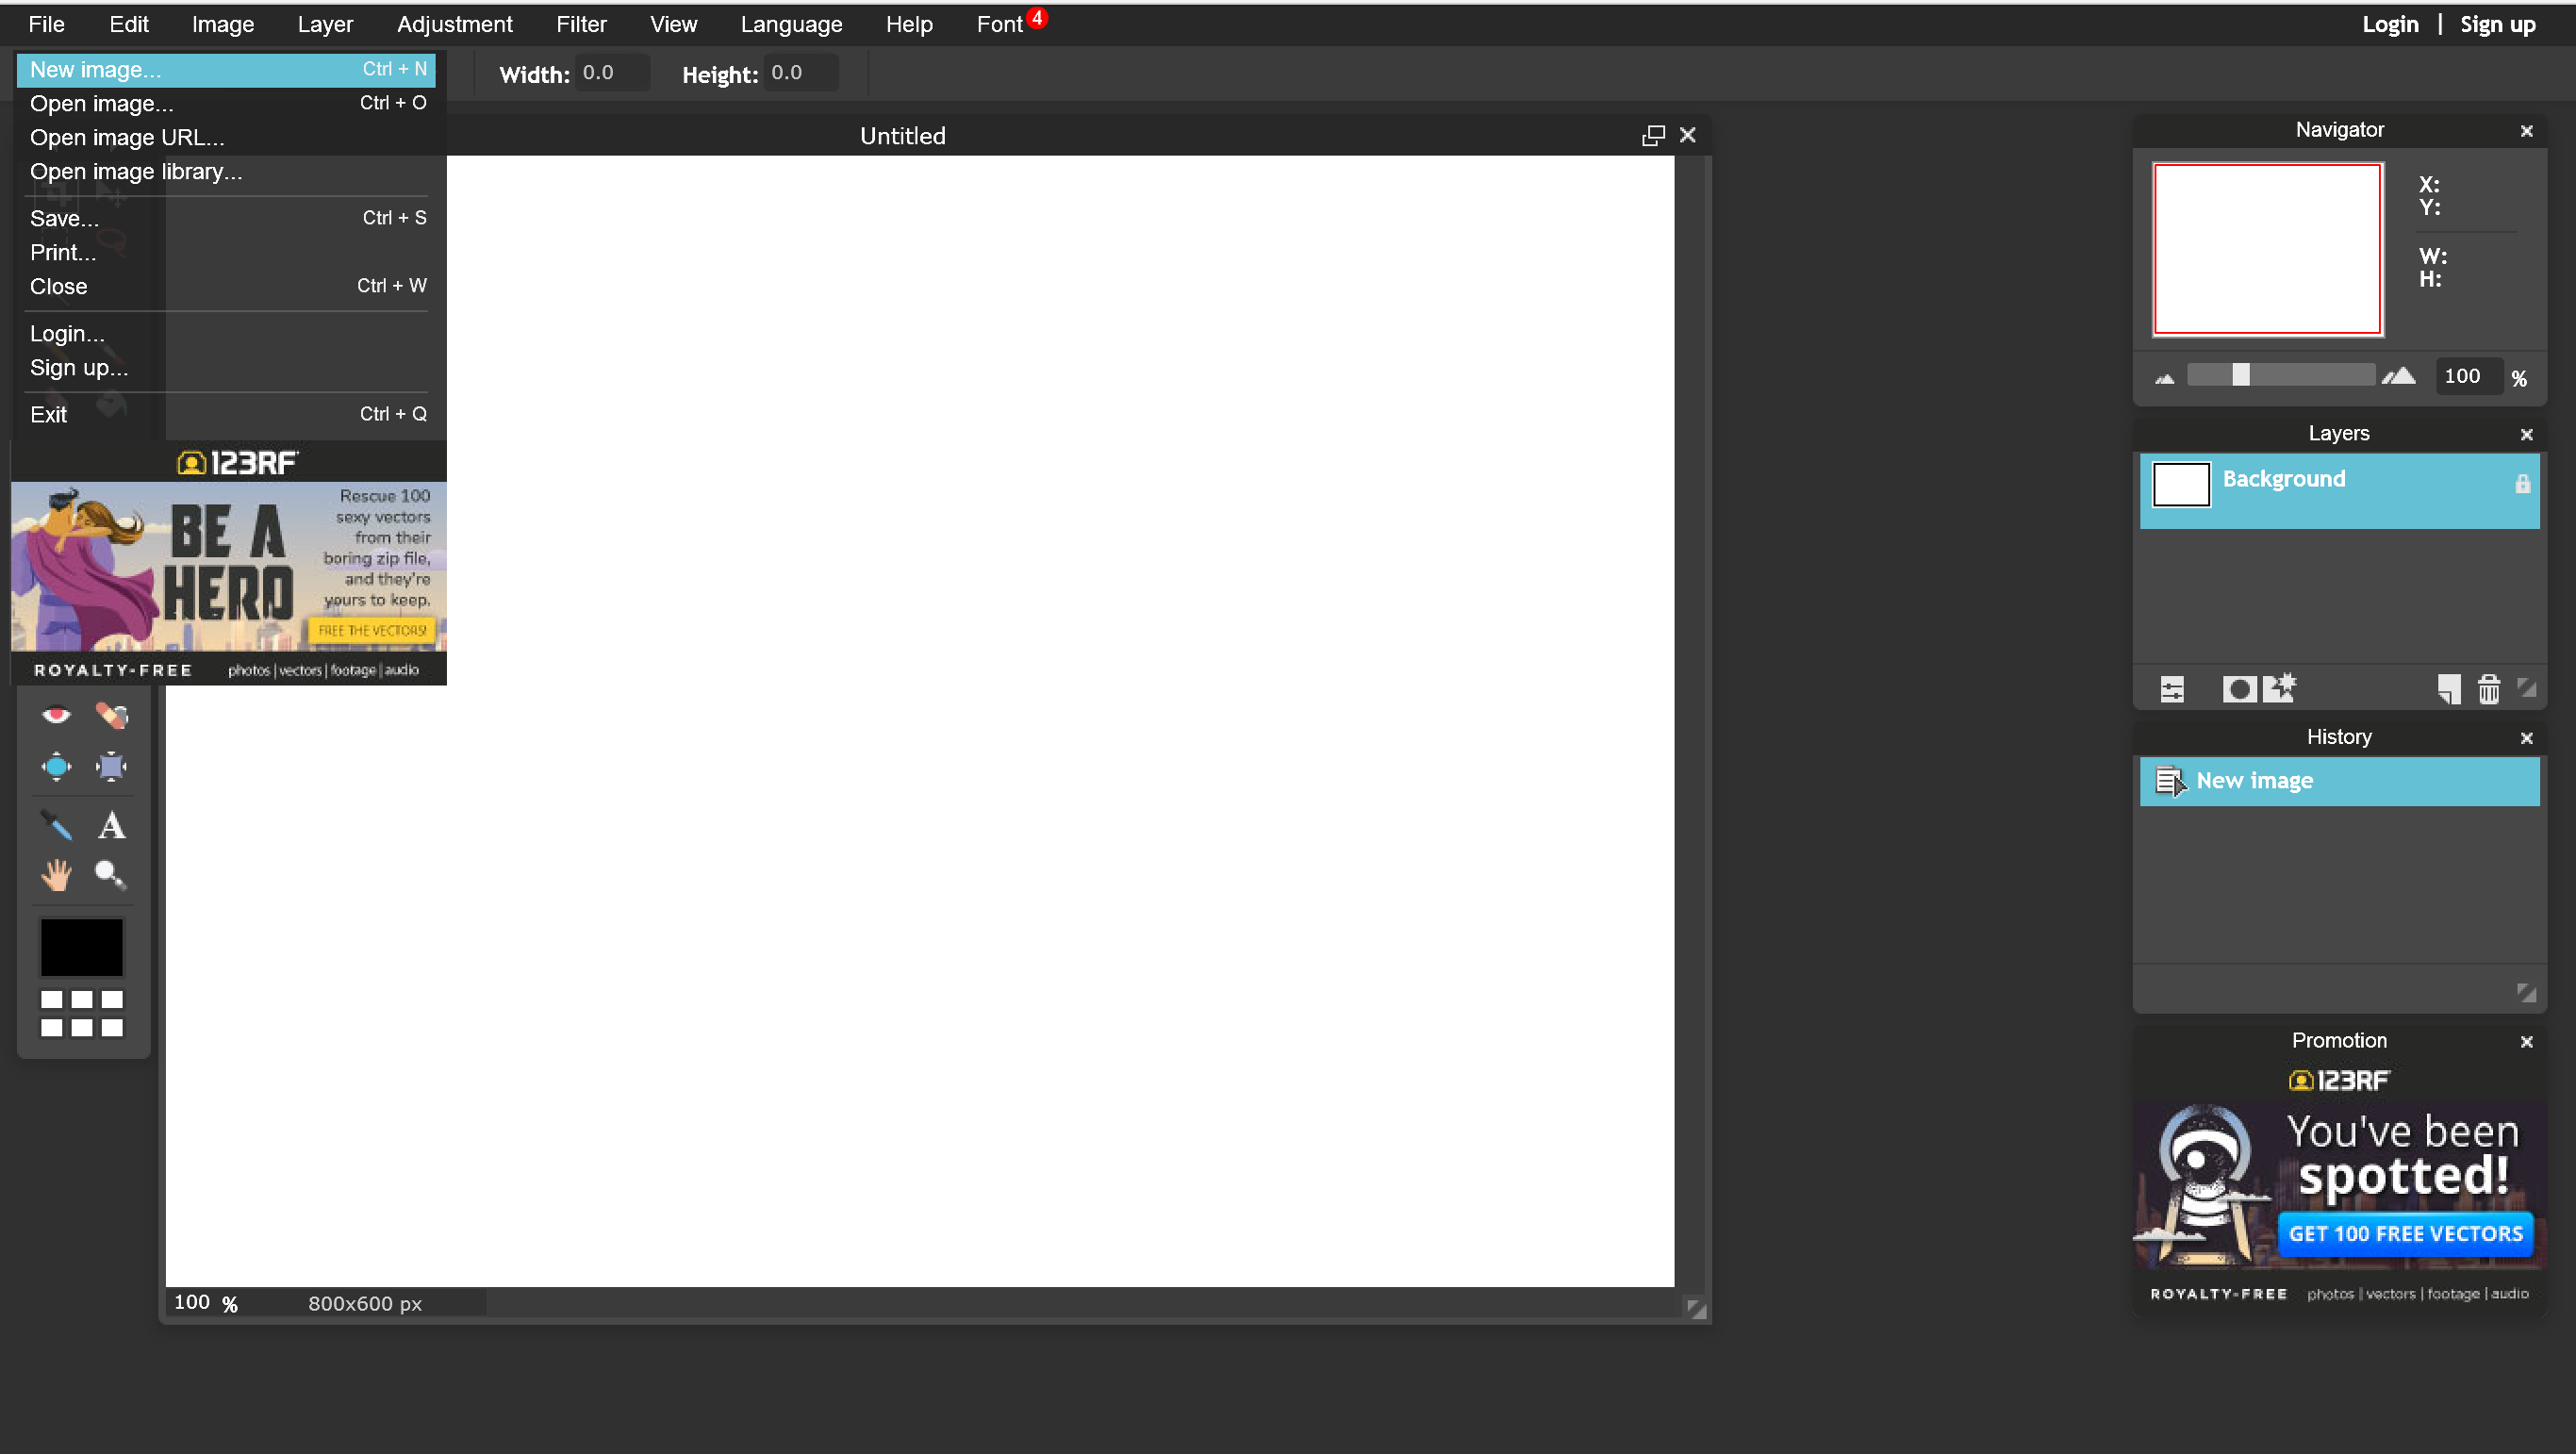Add layer mask in Layers panel
Image resolution: width=2576 pixels, height=1454 pixels.
pyautogui.click(x=2239, y=689)
